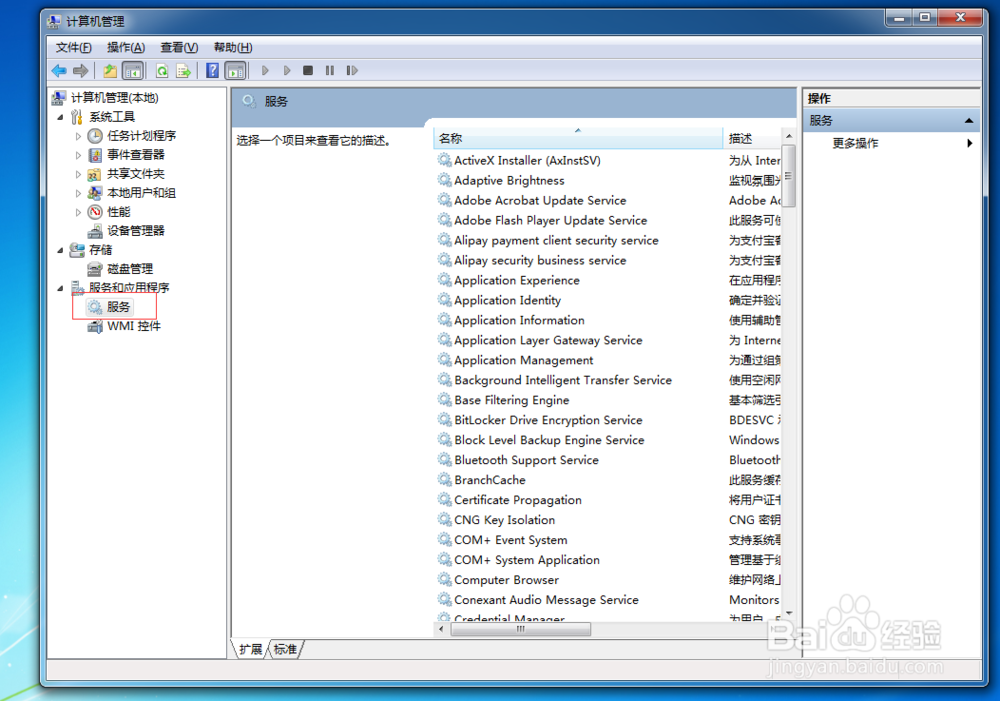
Task: Collapse the 存储 tree node
Action: click(61, 251)
